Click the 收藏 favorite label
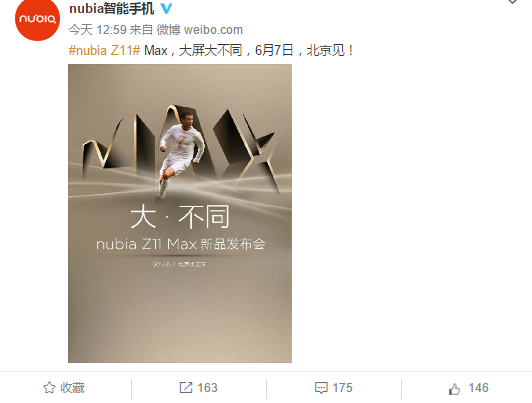532x403 pixels. pos(72,388)
